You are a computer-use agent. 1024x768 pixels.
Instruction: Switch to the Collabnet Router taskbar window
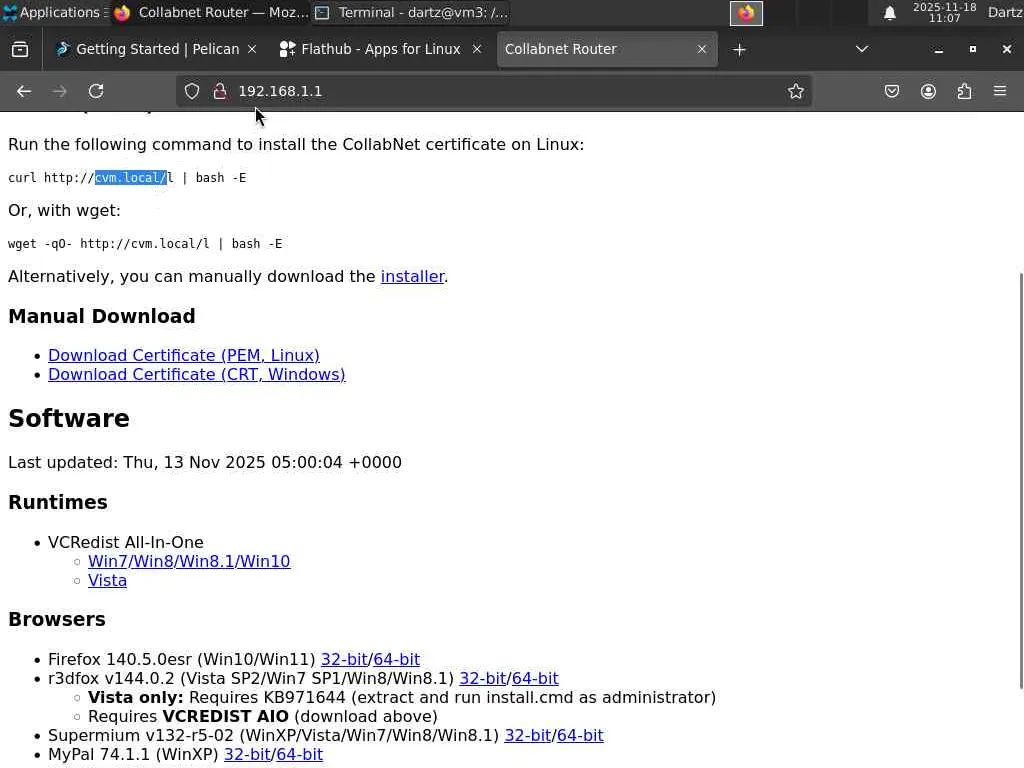click(211, 12)
